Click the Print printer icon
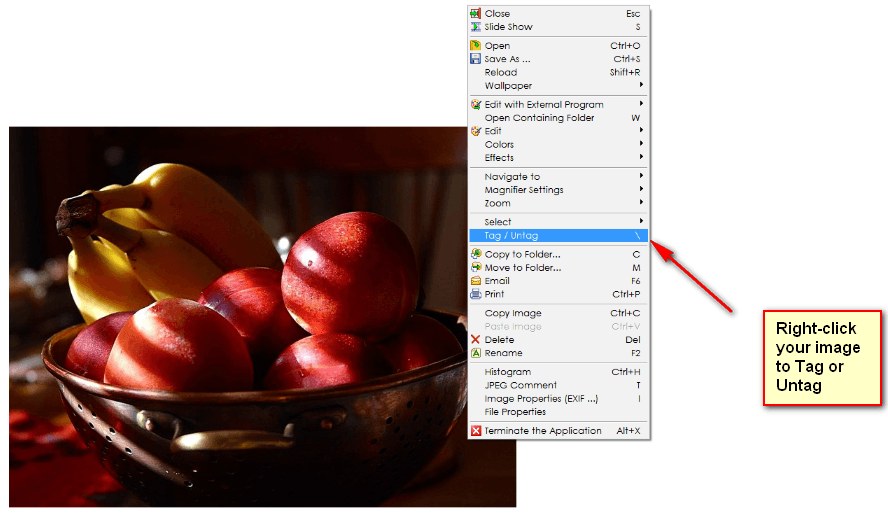The image size is (888, 518). pos(476,294)
